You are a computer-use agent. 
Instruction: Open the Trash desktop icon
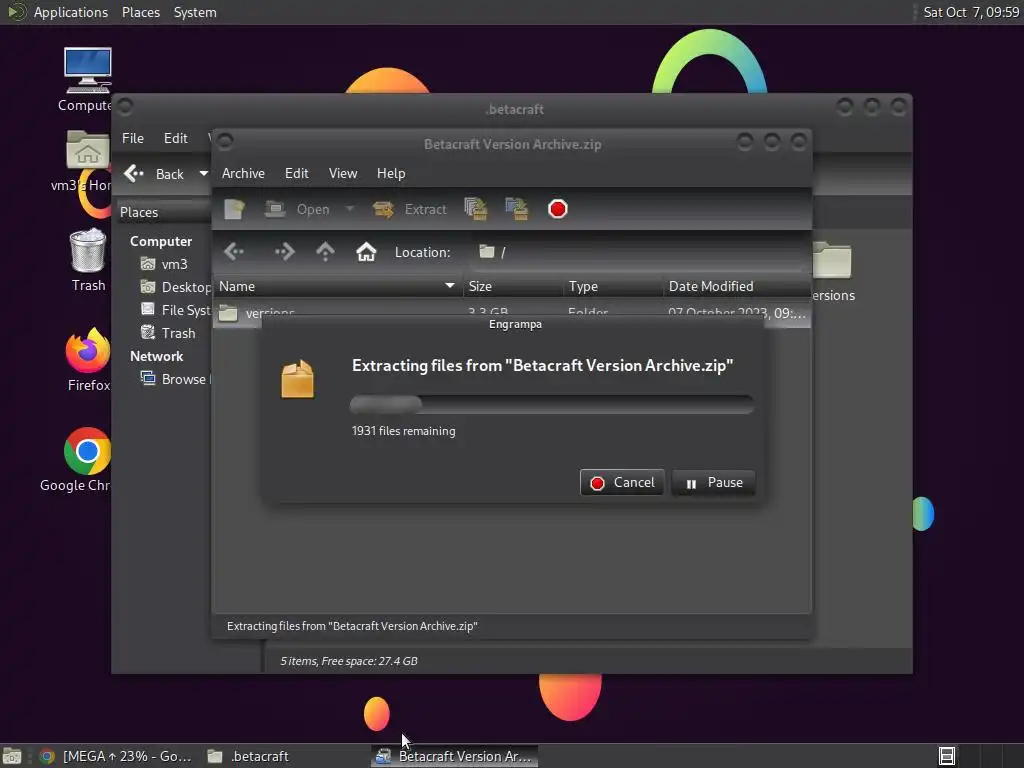pos(88,260)
